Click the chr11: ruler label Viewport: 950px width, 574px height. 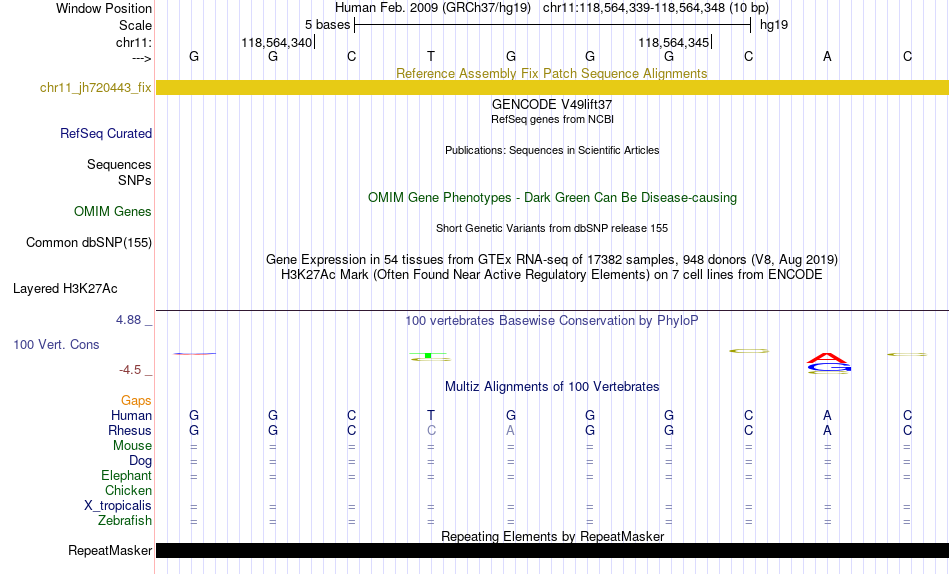[x=134, y=42]
